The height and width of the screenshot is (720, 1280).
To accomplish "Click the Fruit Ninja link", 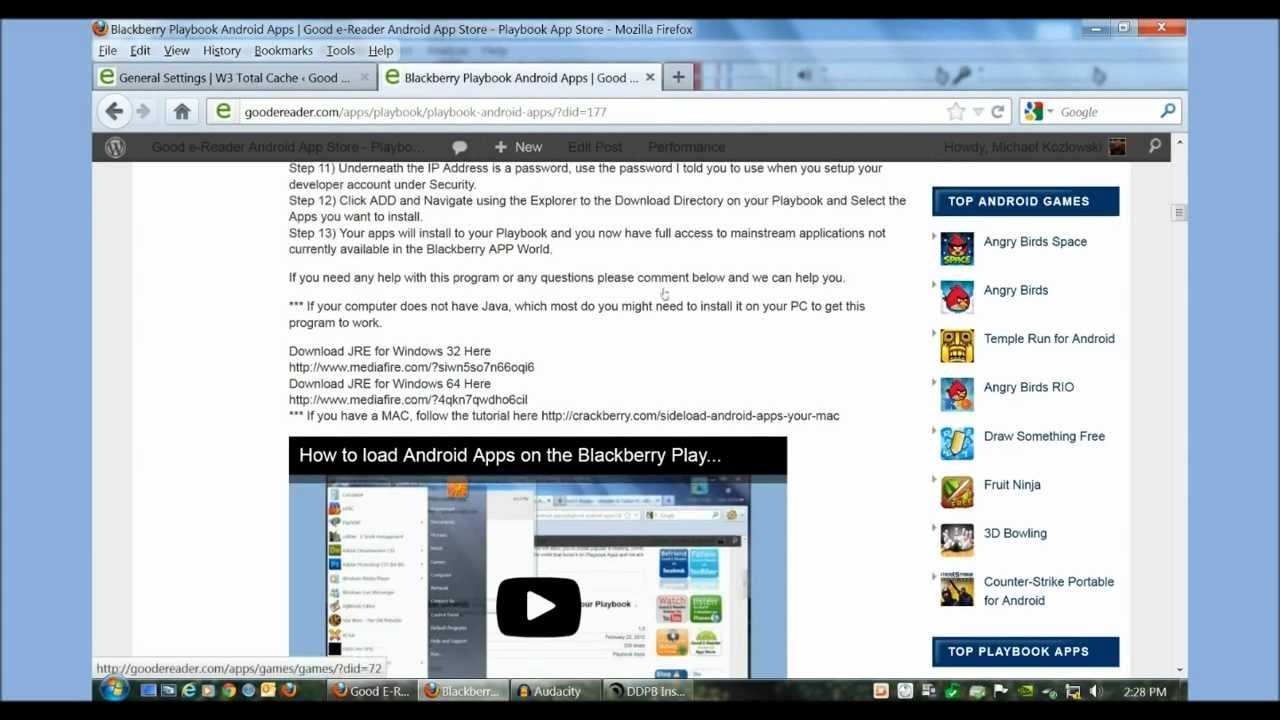I will 1012,484.
